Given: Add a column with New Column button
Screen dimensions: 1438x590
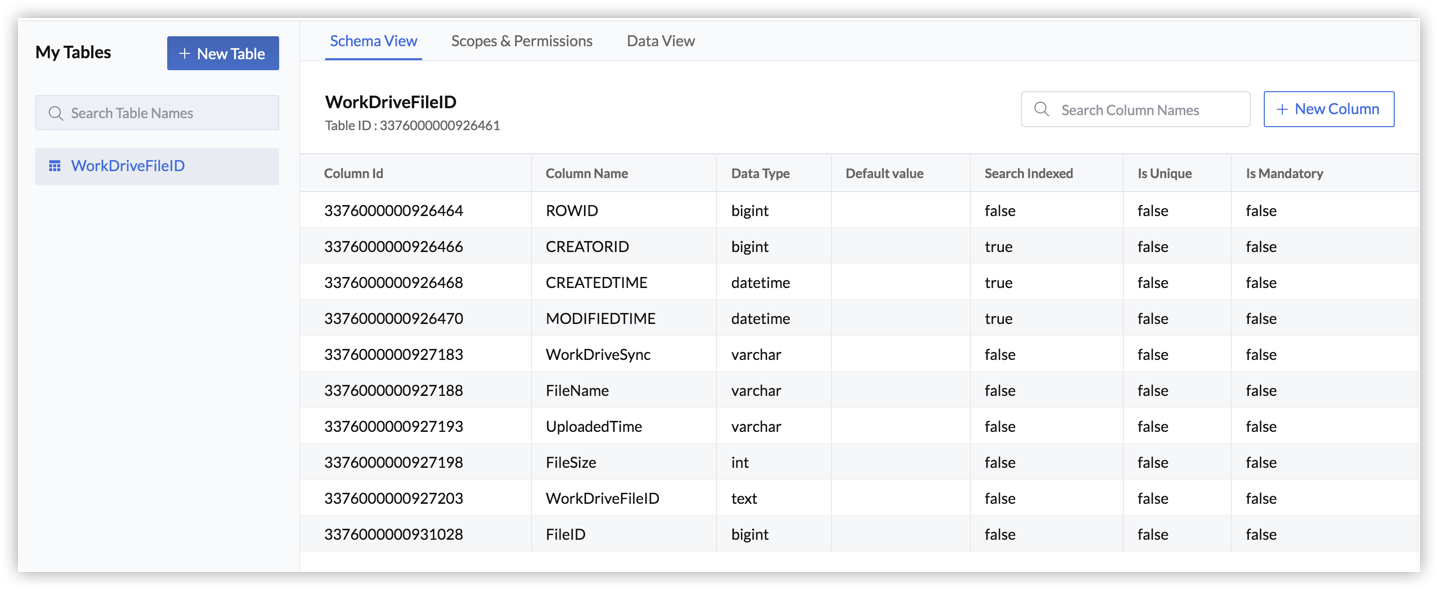Looking at the screenshot, I should pyautogui.click(x=1329, y=109).
